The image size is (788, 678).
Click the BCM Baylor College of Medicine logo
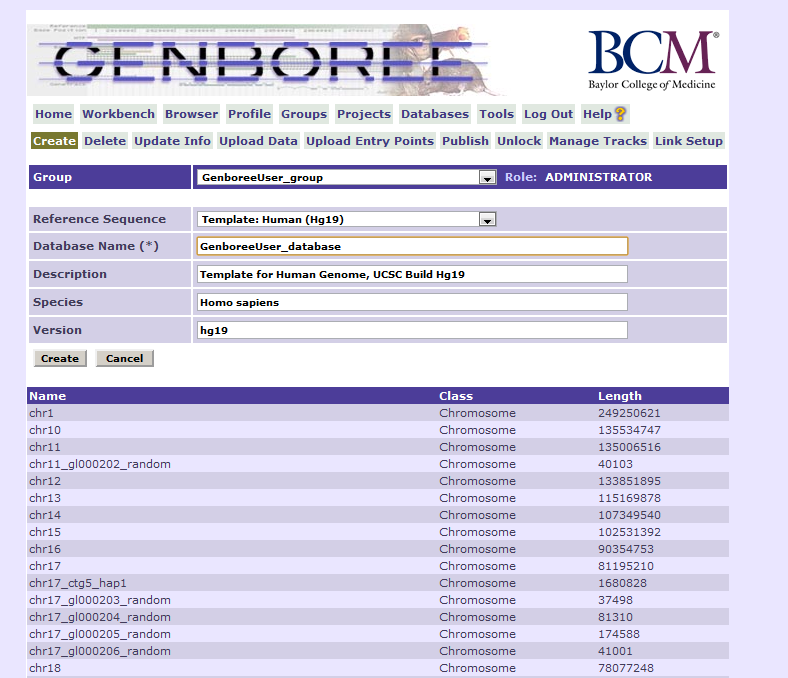652,60
